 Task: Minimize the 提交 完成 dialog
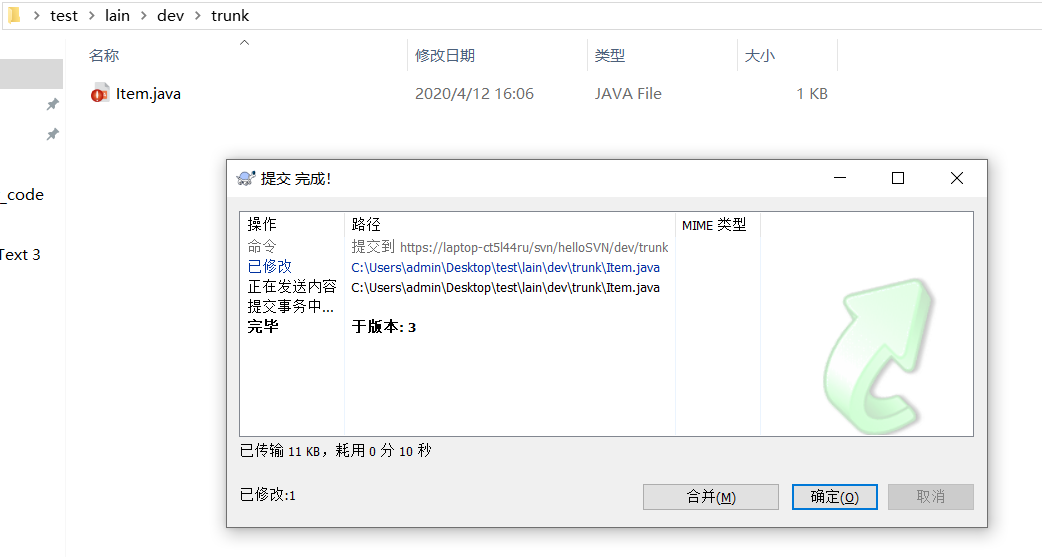[840, 178]
